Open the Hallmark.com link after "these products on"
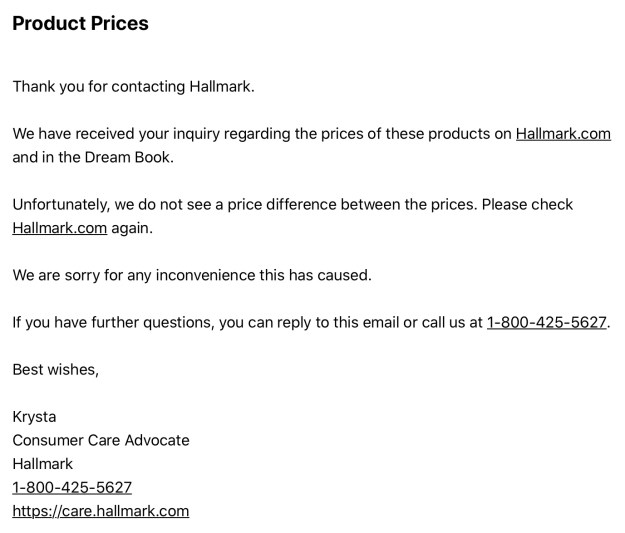625x533 pixels. pos(563,133)
